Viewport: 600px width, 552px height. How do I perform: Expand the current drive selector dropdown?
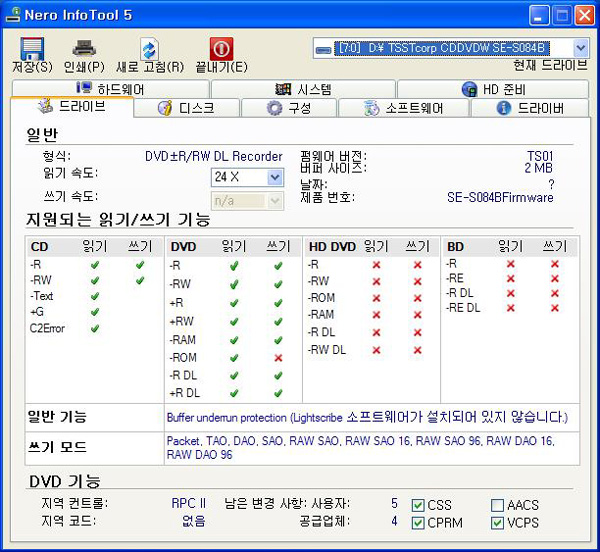tap(580, 48)
